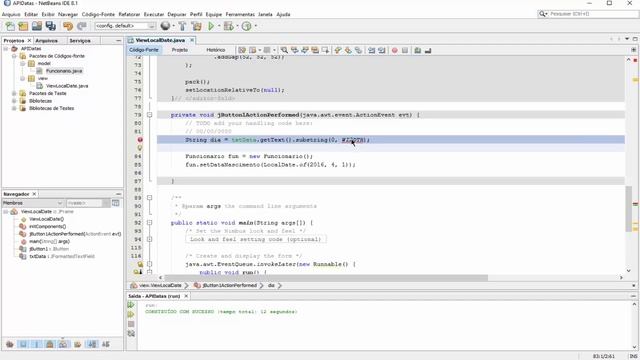Image resolution: width=640 pixels, height=360 pixels.
Task: Toggle Show Inner Classes filter in Navigator
Action: (x=63, y=344)
